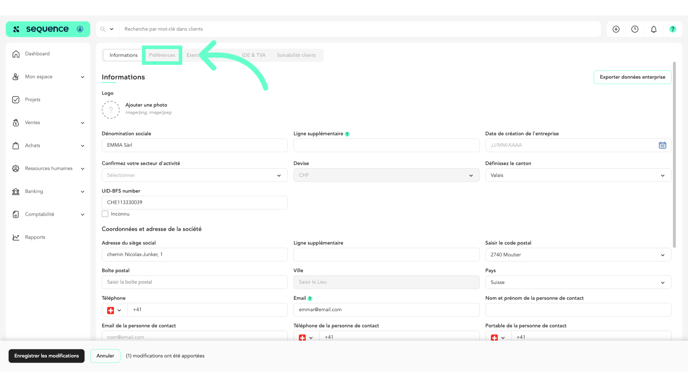
Task: Open the clock history icon
Action: (635, 29)
